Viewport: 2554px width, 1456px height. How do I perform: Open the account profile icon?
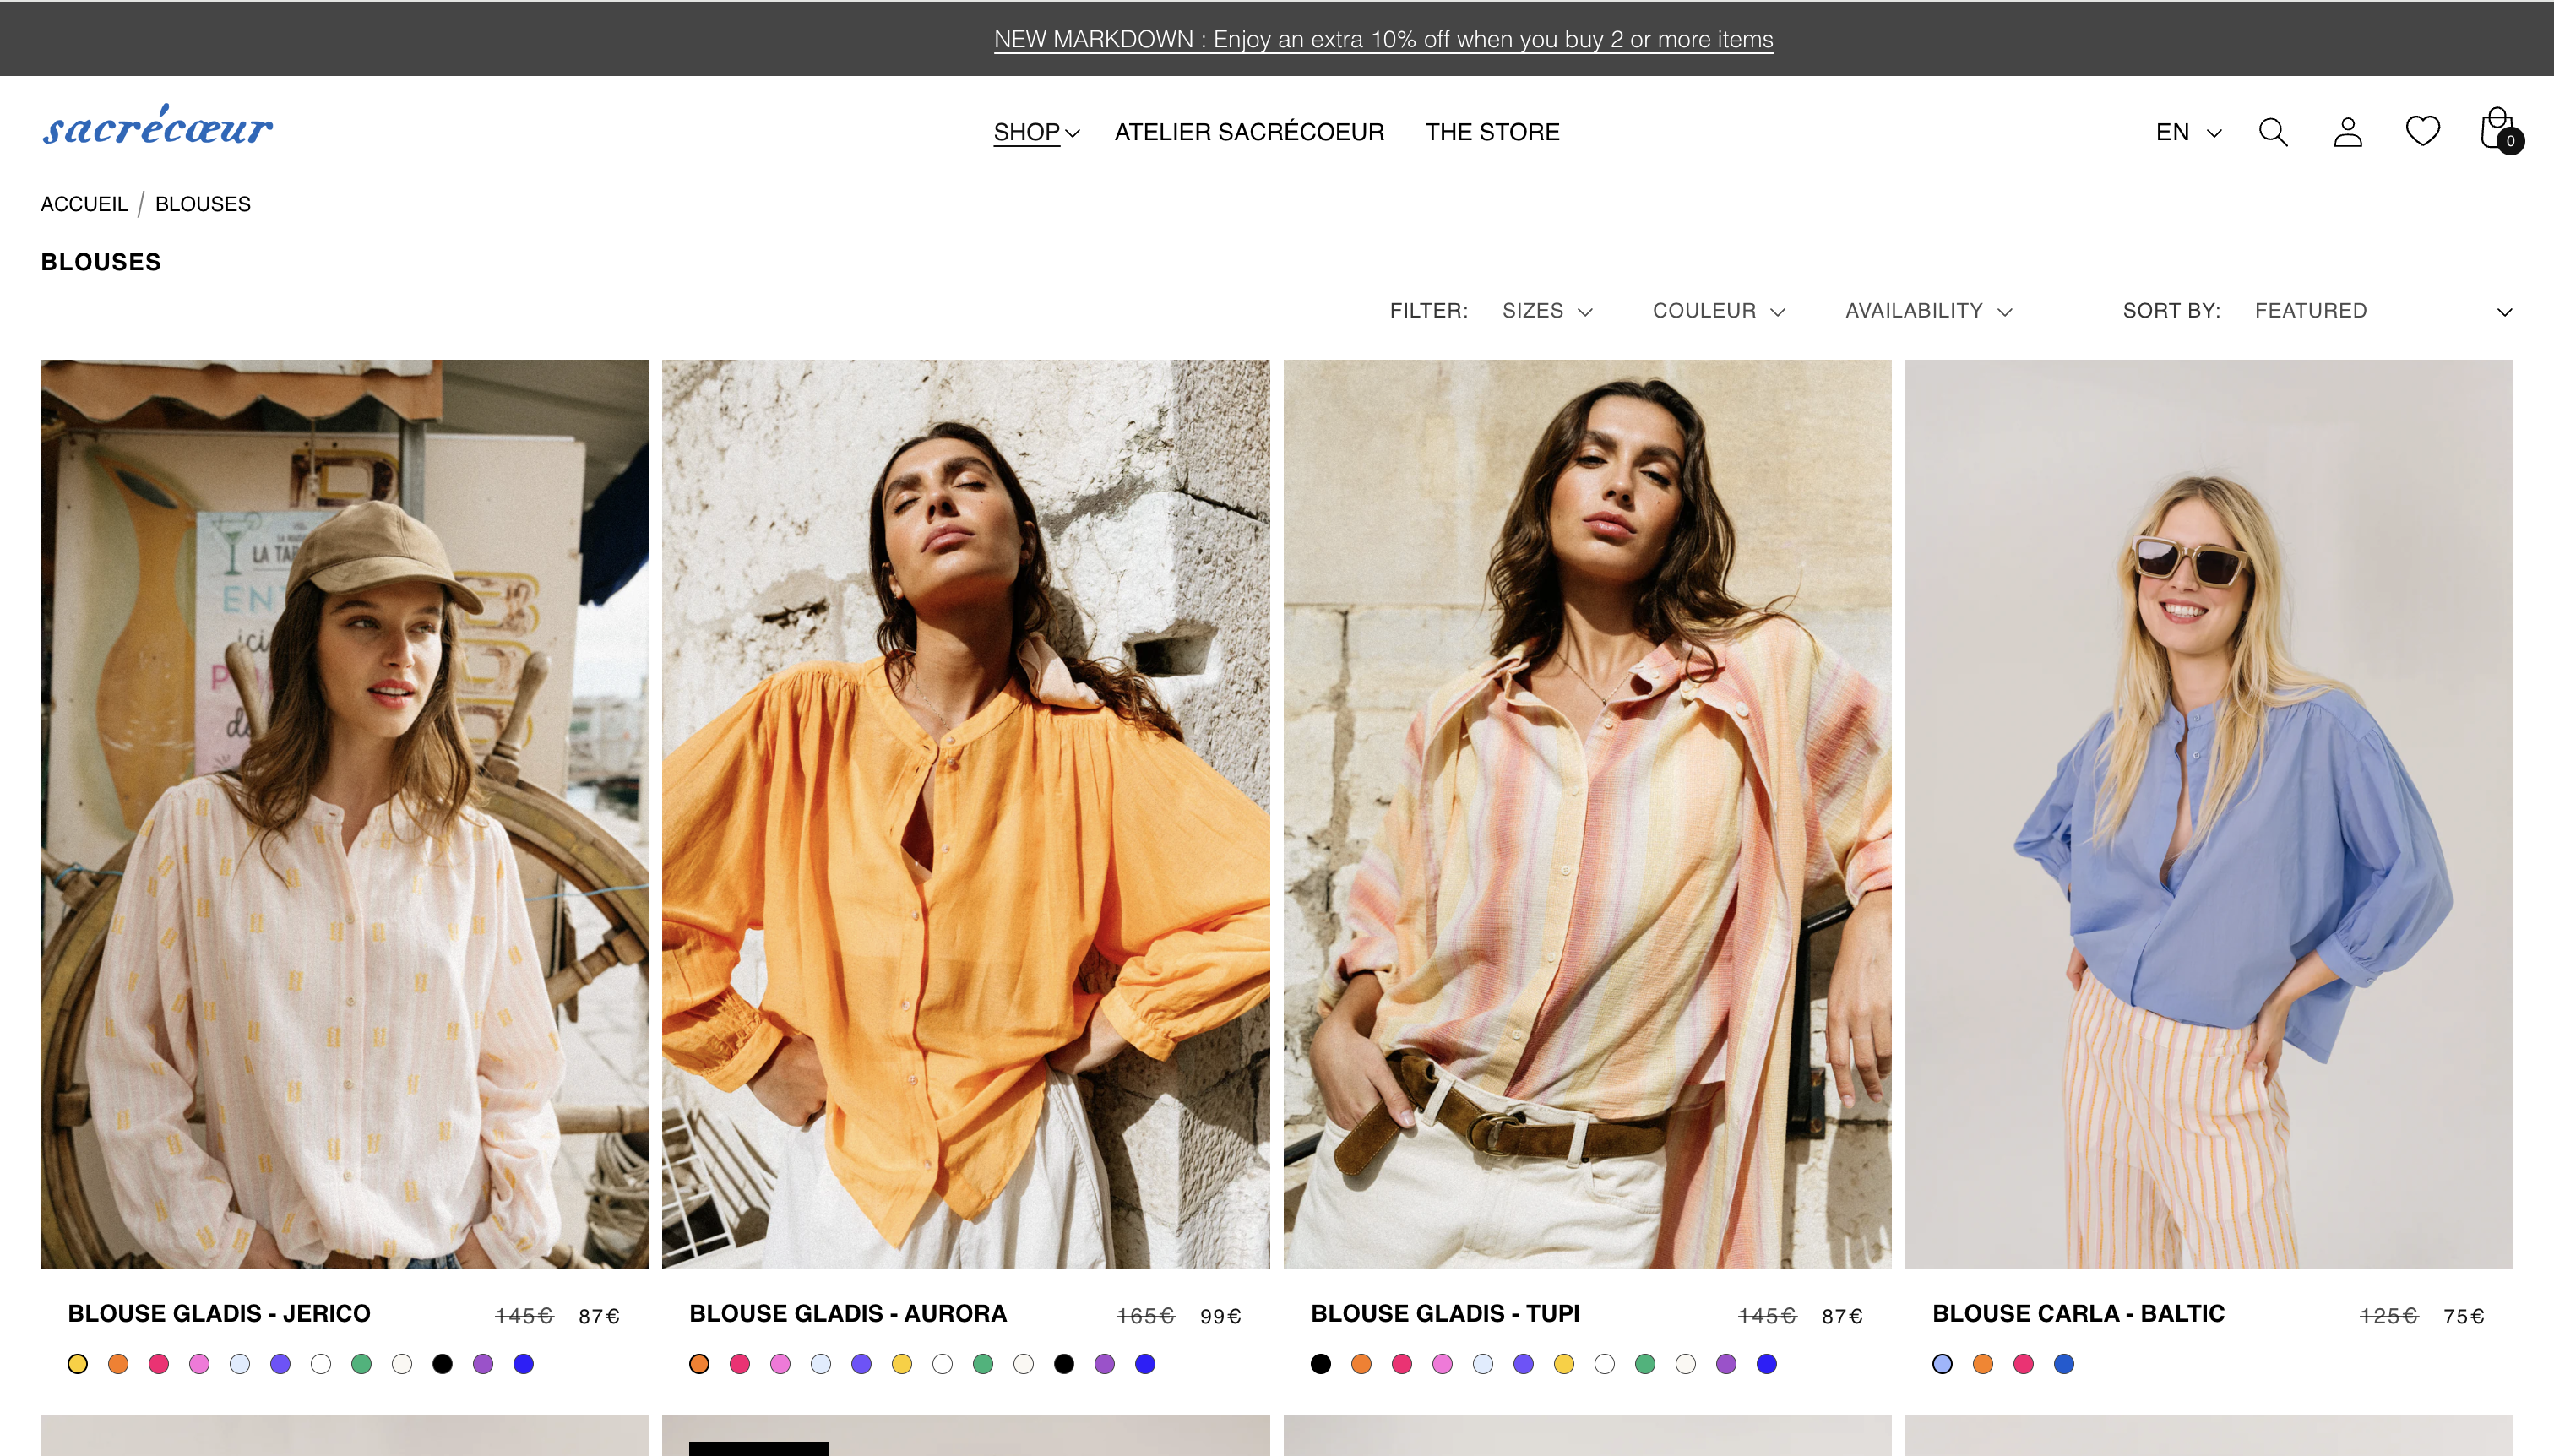coord(2347,132)
